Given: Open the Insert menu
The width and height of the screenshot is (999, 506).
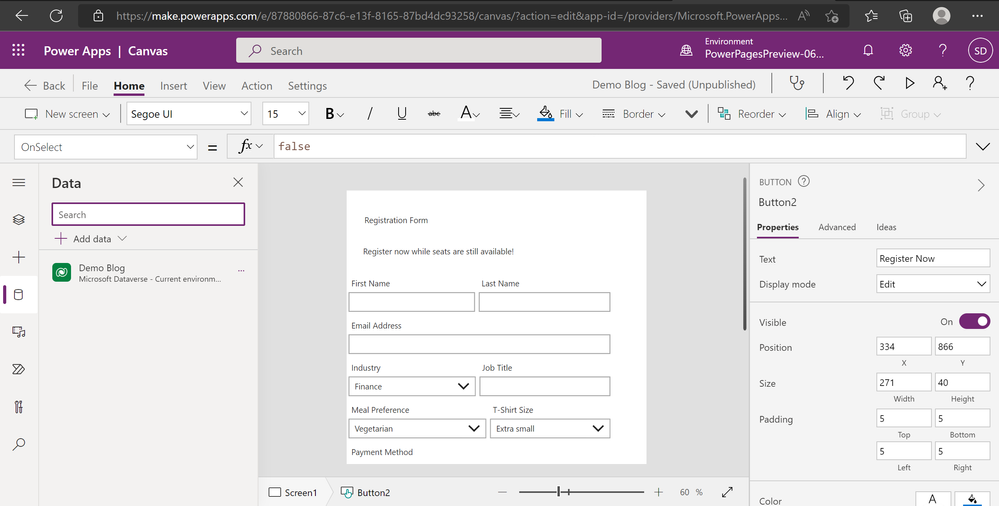Looking at the screenshot, I should 173,85.
